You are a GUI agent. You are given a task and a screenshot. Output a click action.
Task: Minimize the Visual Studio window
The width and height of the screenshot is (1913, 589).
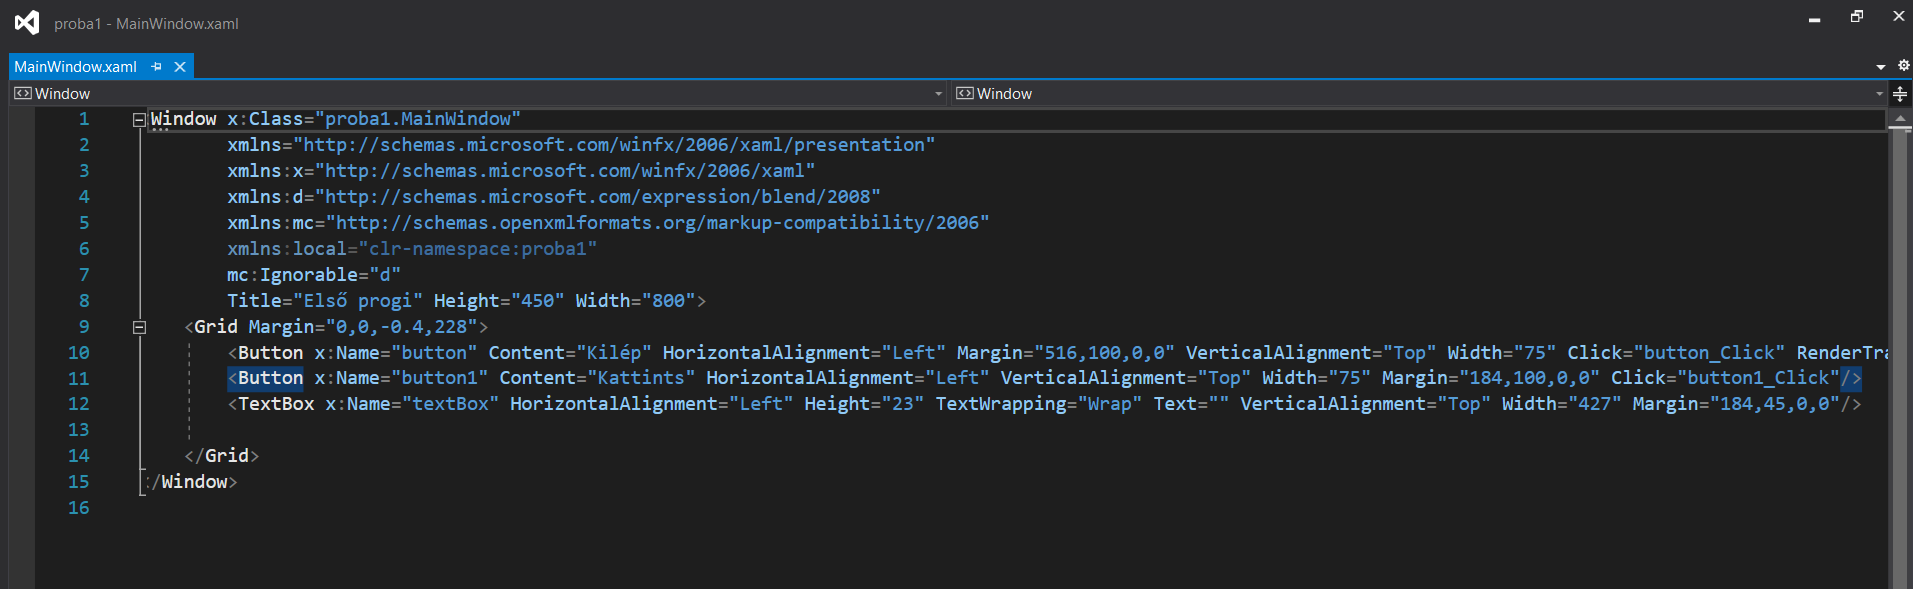1815,18
